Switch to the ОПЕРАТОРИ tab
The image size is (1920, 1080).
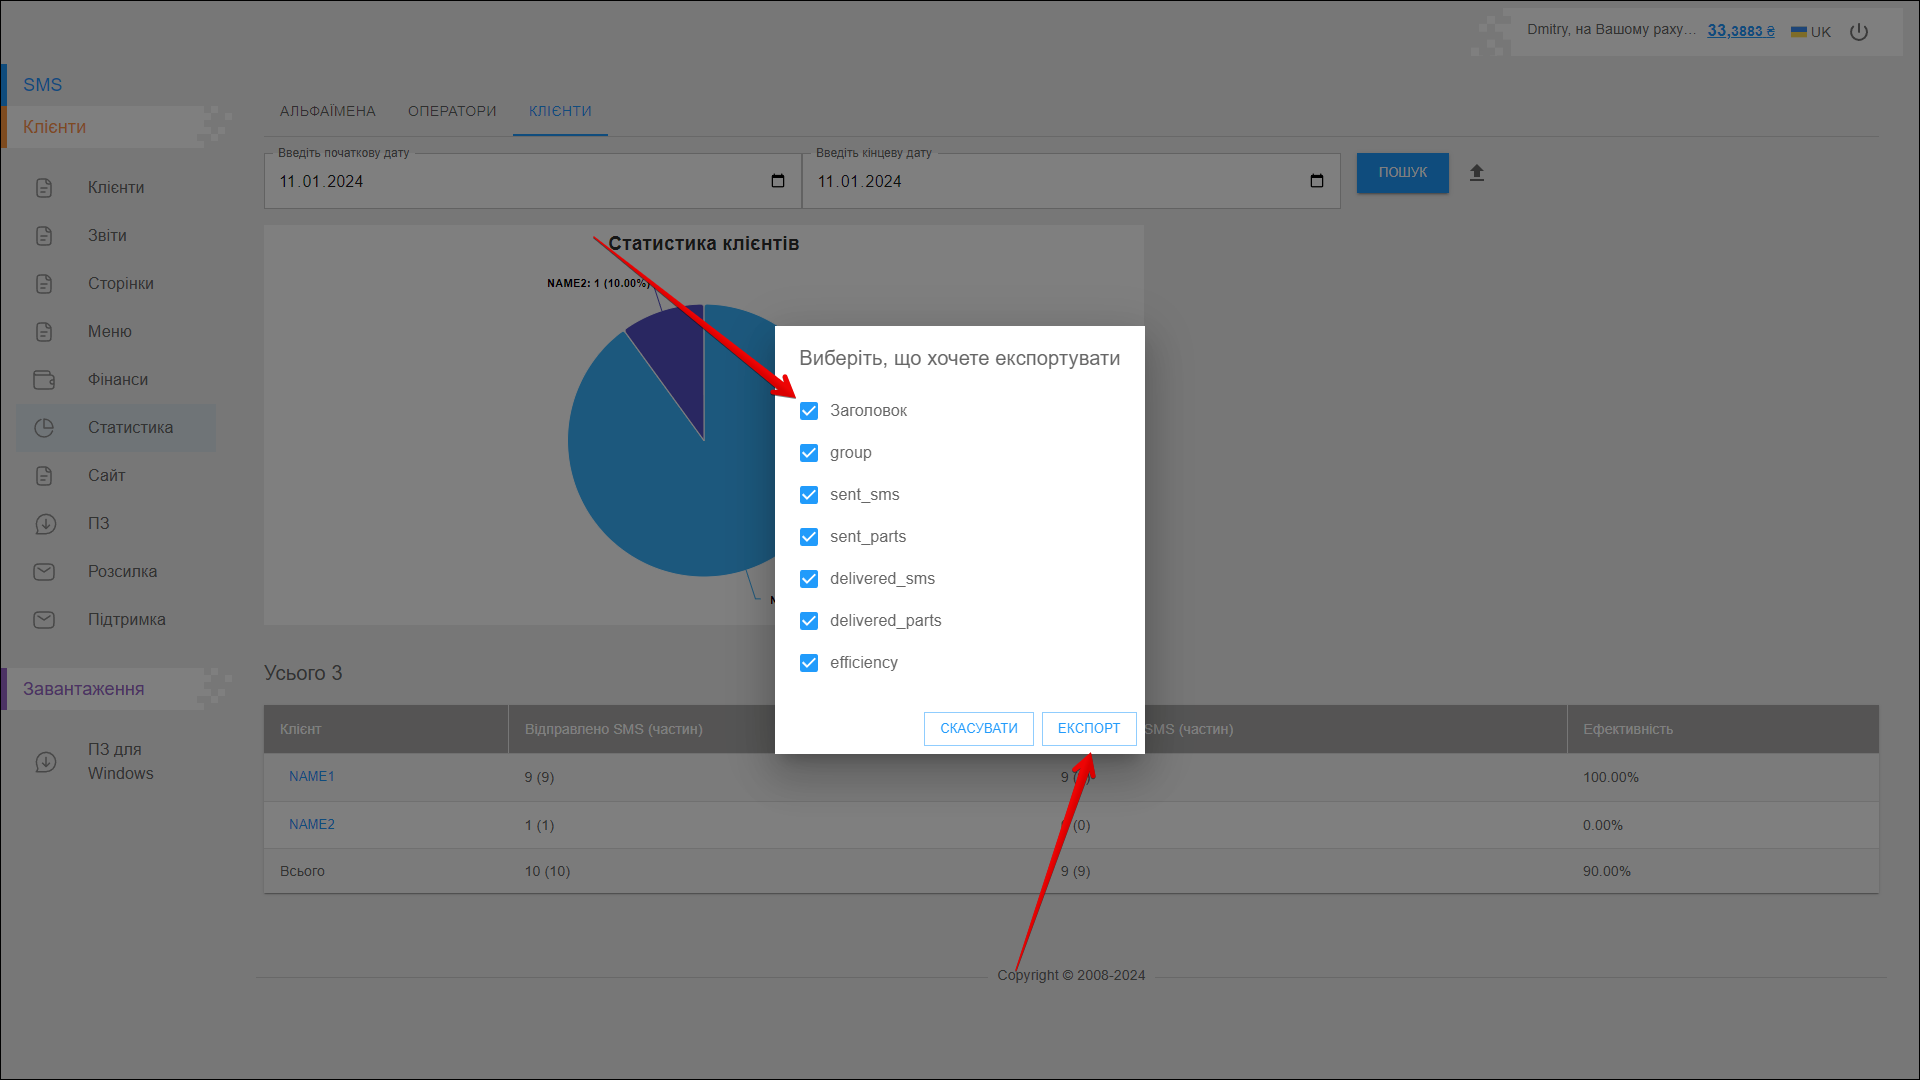(452, 111)
